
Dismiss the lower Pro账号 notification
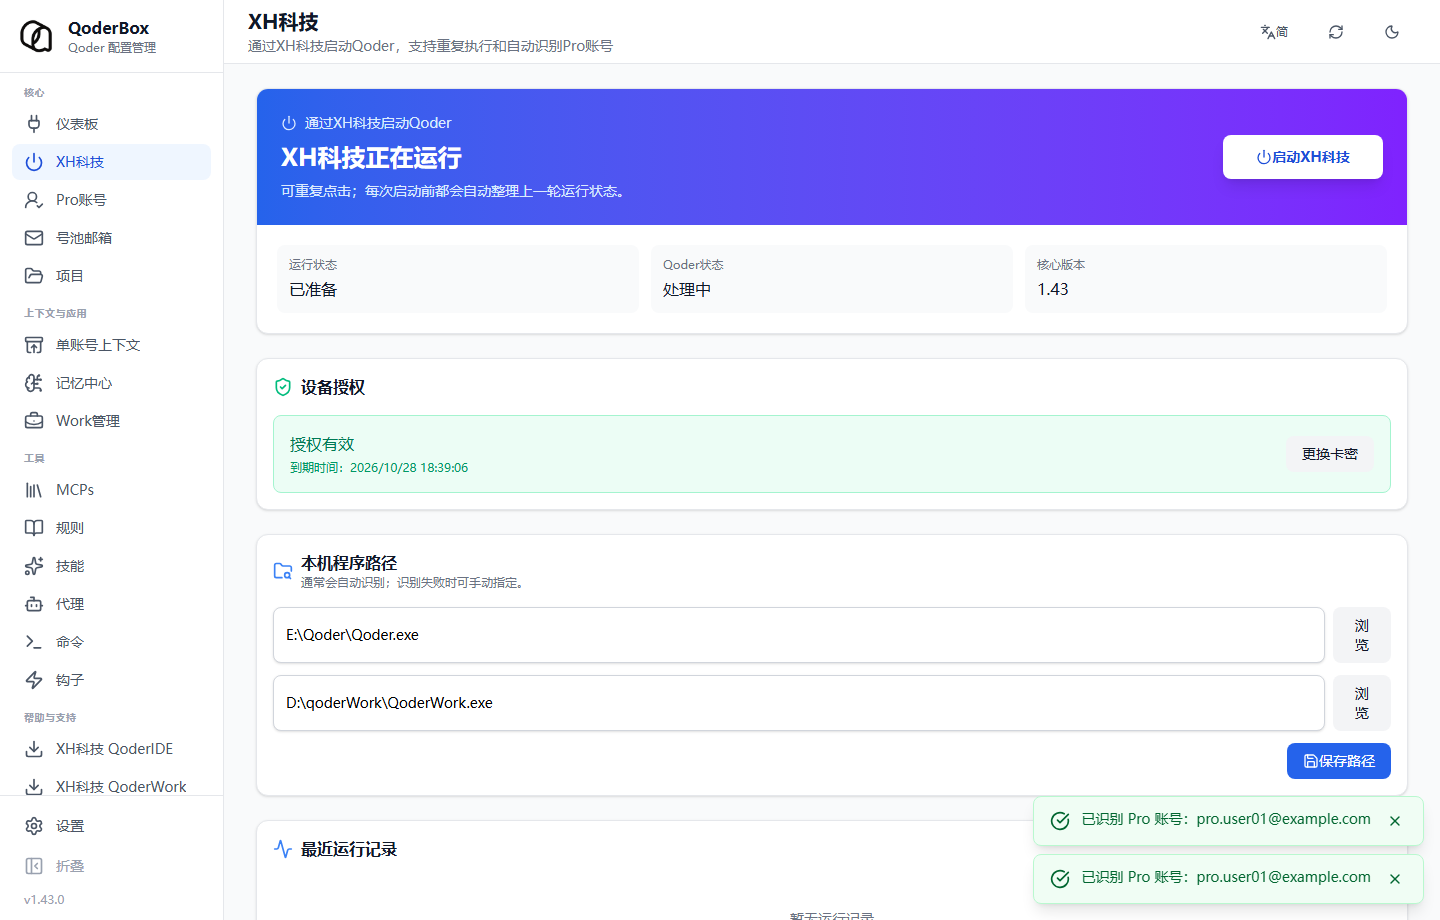[x=1395, y=879]
